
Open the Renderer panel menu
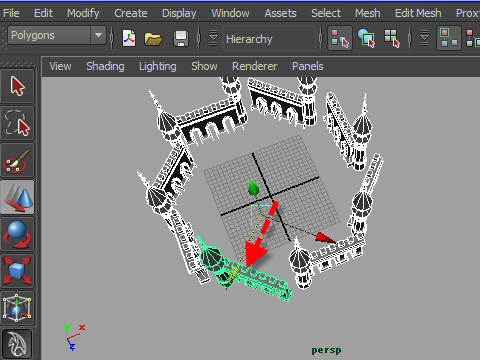[x=254, y=66]
